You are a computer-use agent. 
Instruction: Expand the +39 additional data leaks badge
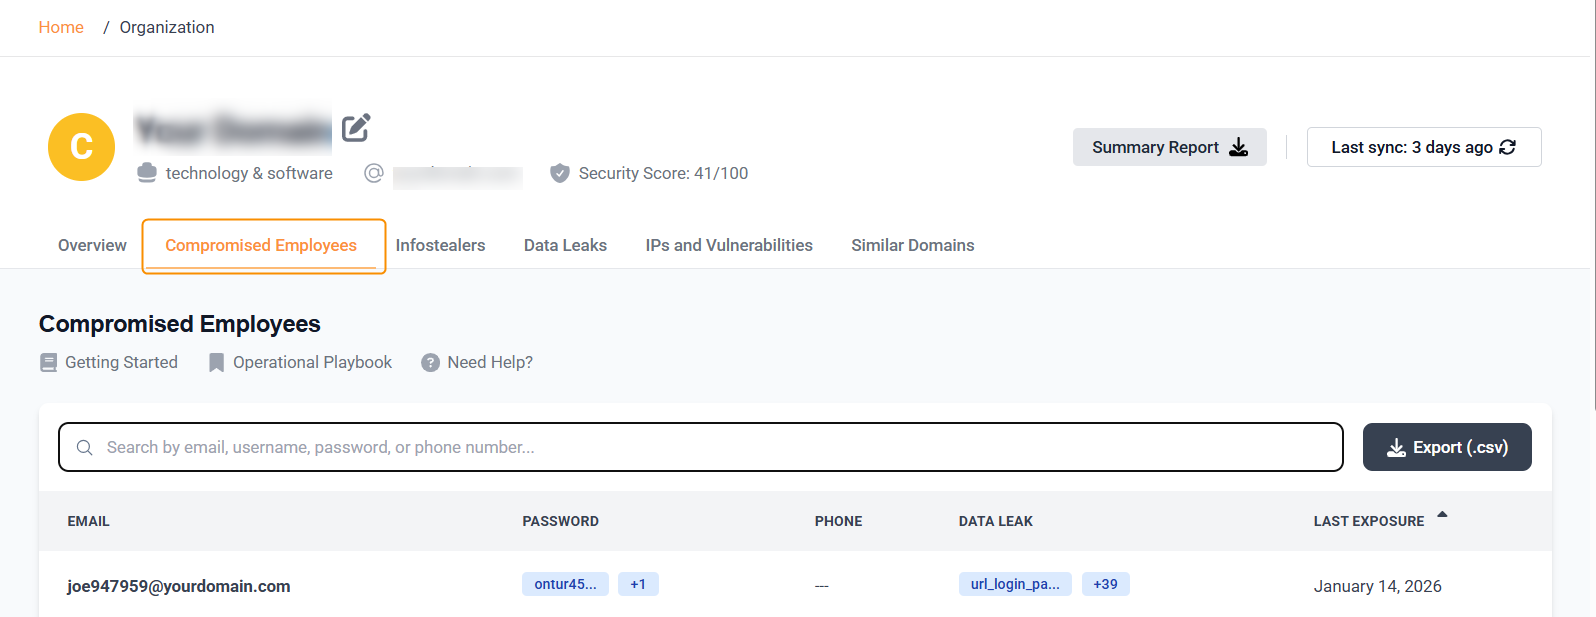point(1105,584)
